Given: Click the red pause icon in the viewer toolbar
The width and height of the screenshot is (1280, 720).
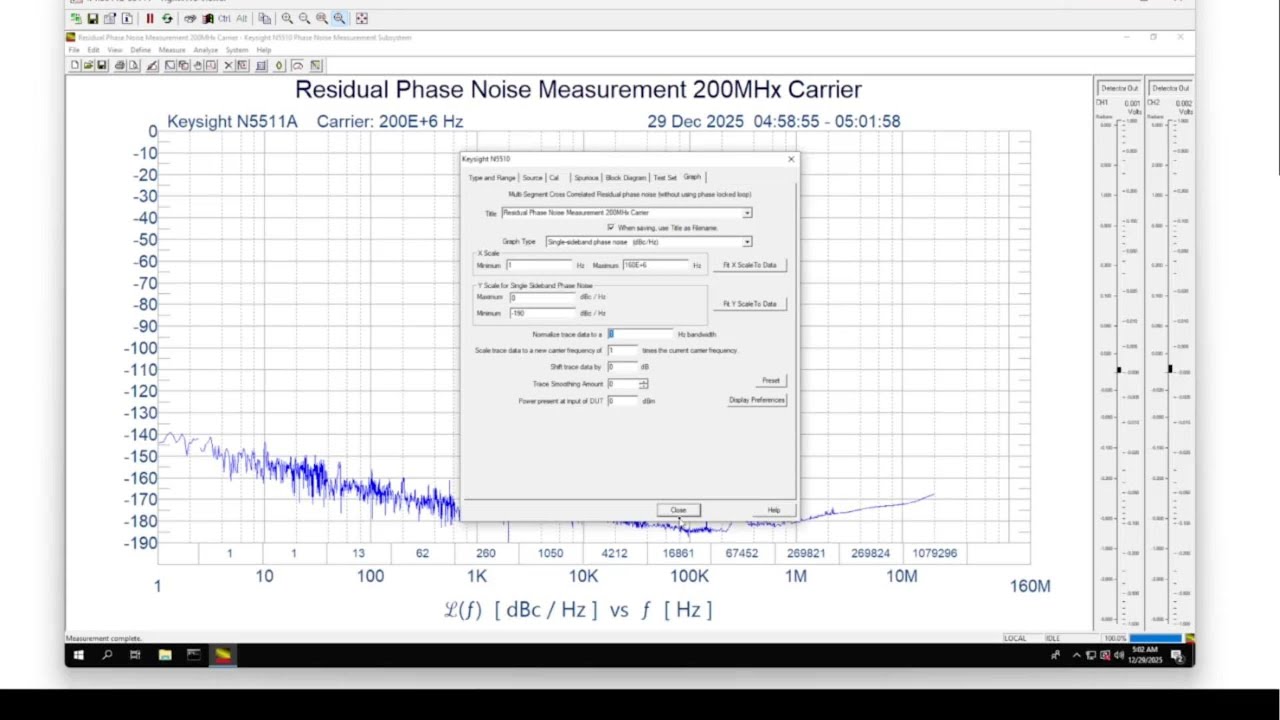Looking at the screenshot, I should 149,18.
